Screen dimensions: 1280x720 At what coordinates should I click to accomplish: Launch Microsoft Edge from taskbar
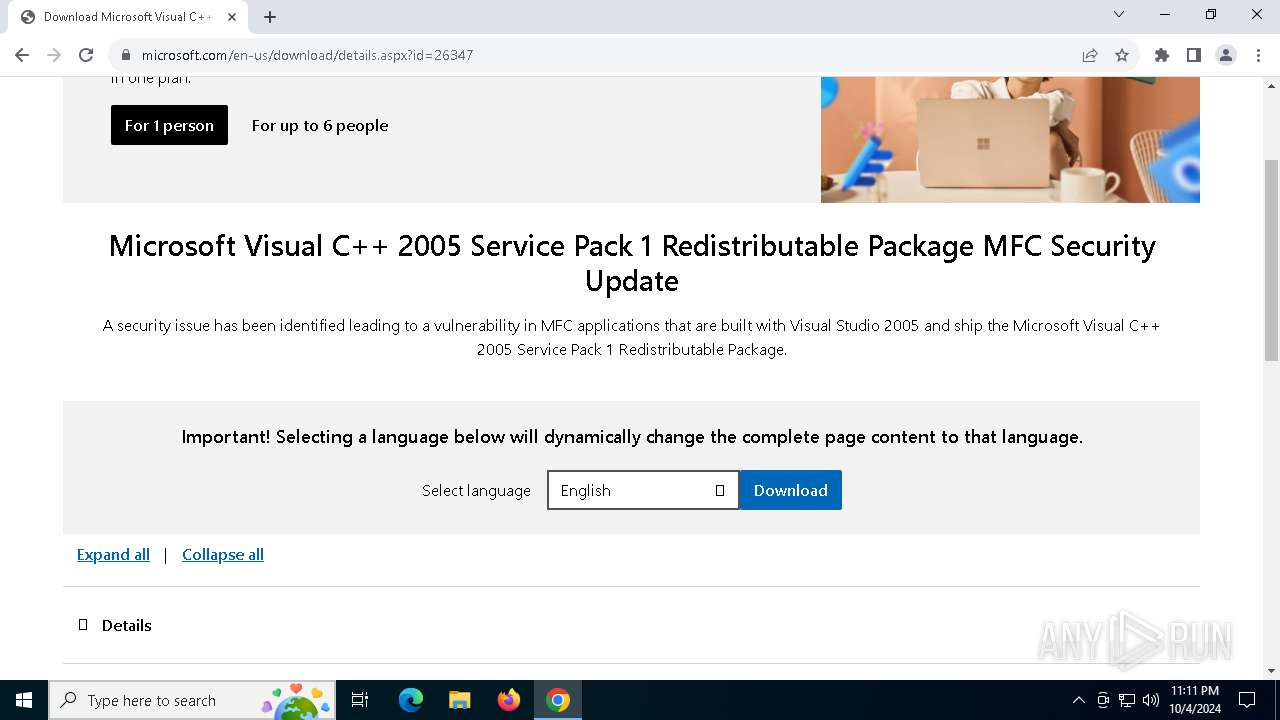(411, 700)
